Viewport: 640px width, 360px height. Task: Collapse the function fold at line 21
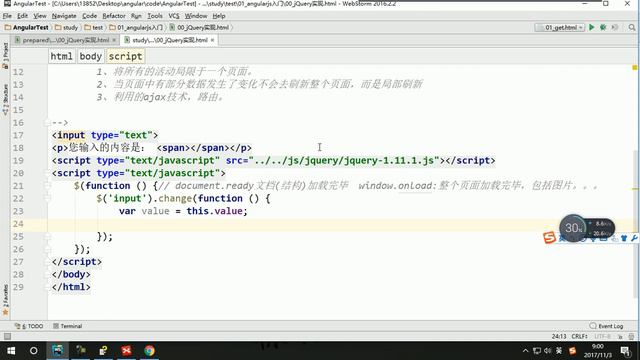(x=47, y=186)
